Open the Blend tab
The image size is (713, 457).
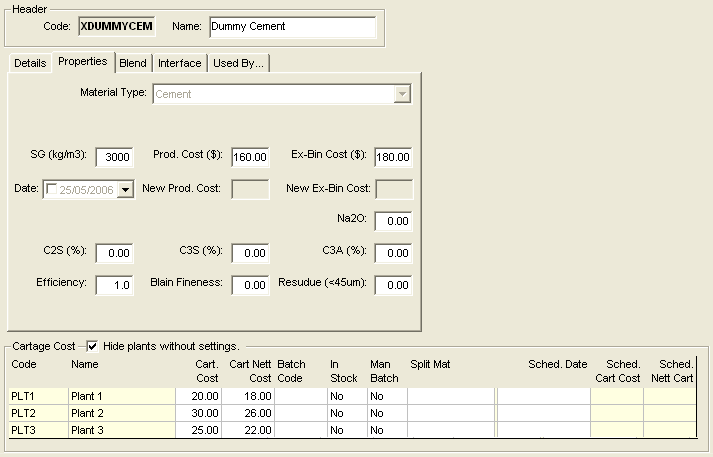point(132,63)
